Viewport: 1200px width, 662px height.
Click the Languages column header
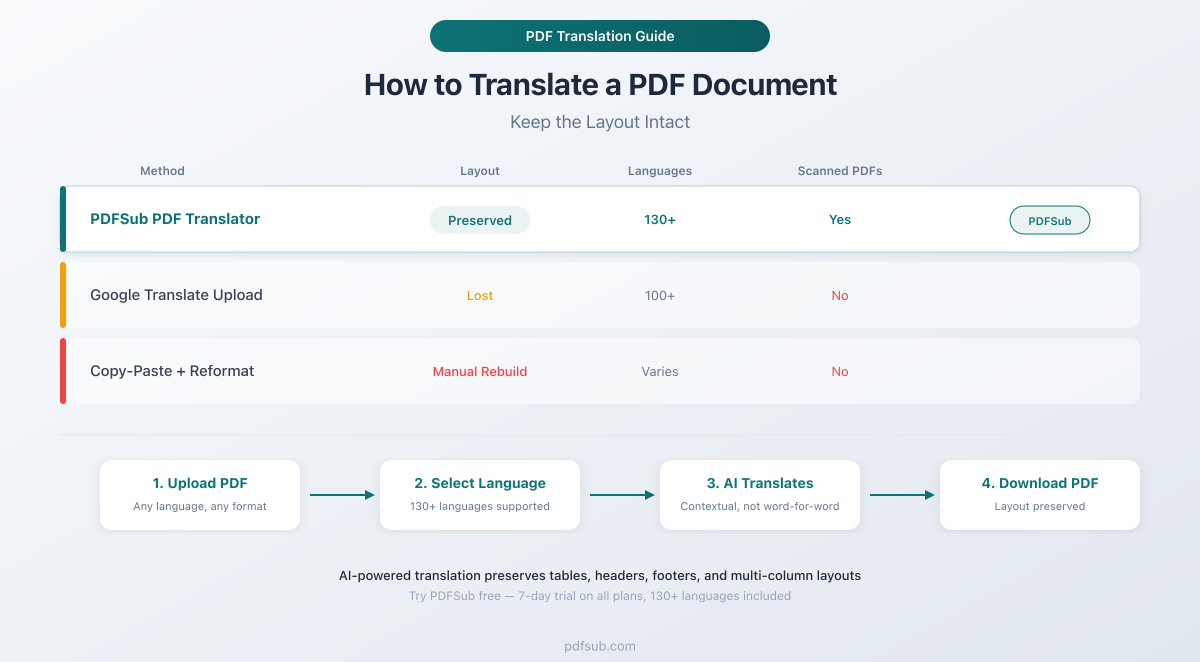(660, 171)
